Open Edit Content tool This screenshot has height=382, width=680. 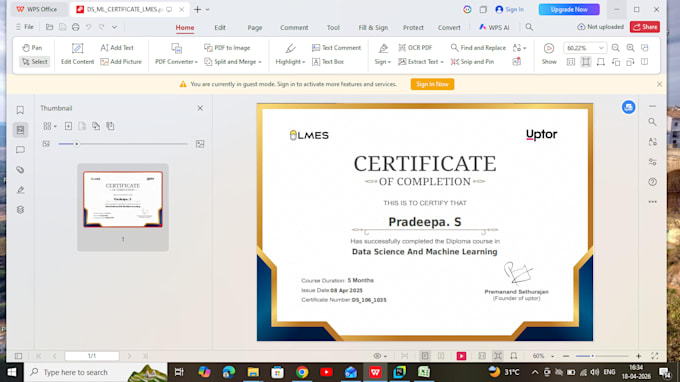(77, 54)
